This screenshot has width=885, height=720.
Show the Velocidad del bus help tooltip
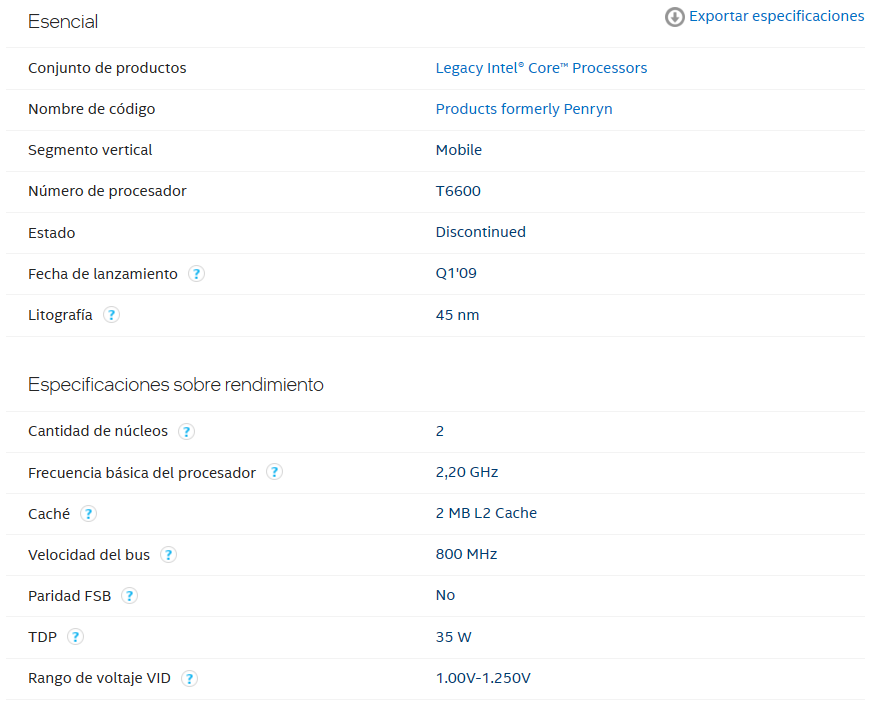[x=169, y=555]
